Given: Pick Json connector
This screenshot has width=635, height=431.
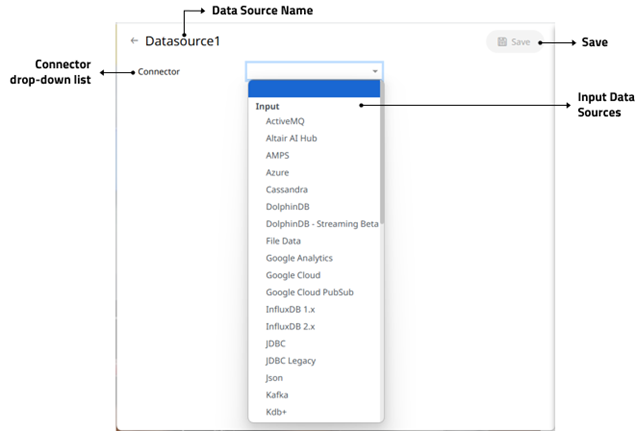Looking at the screenshot, I should click(274, 378).
